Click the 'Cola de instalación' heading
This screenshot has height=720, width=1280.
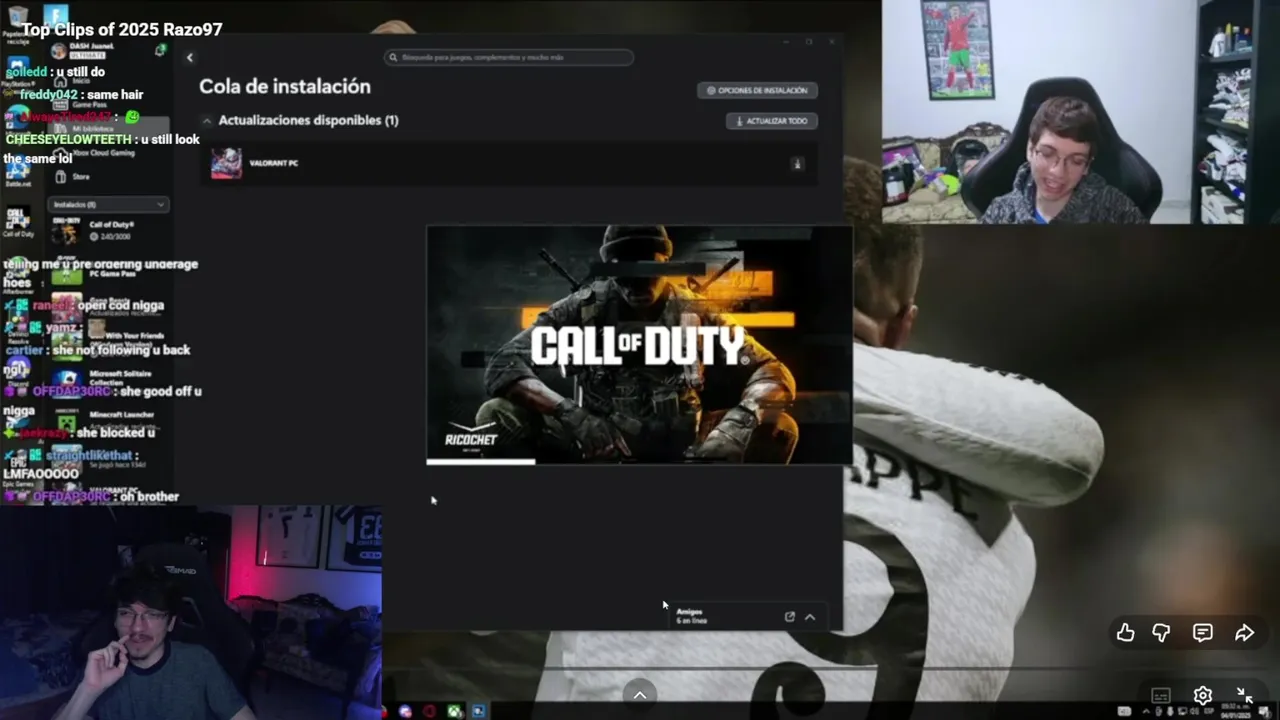(285, 87)
